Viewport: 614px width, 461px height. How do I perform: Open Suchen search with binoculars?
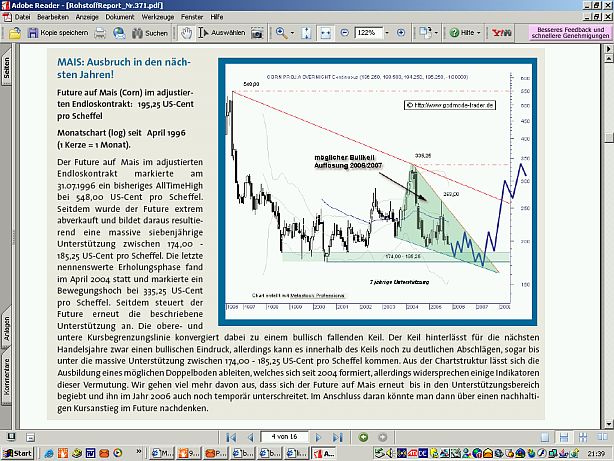[x=150, y=33]
